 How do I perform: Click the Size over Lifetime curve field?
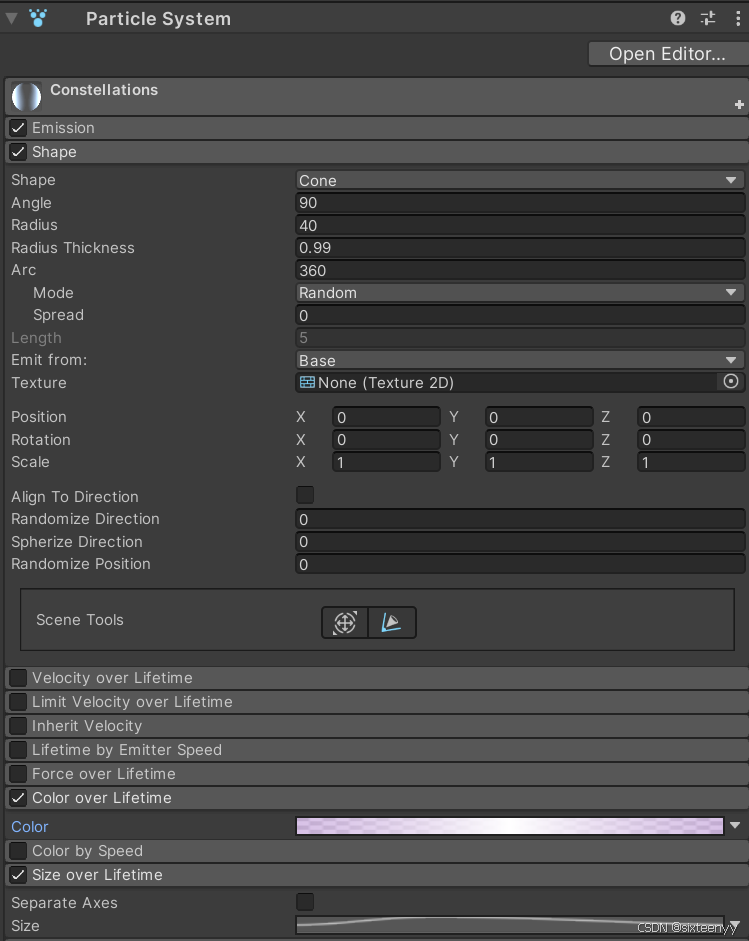click(x=510, y=925)
